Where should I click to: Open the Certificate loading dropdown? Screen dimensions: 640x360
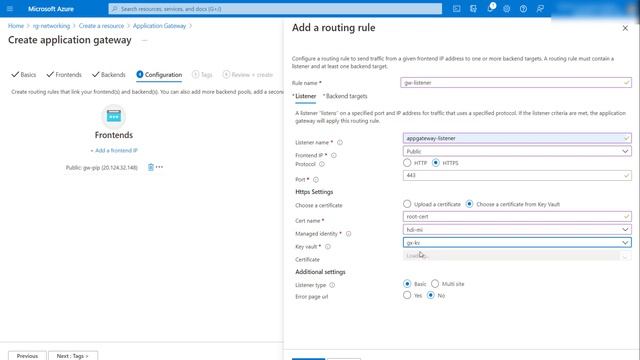(517, 256)
